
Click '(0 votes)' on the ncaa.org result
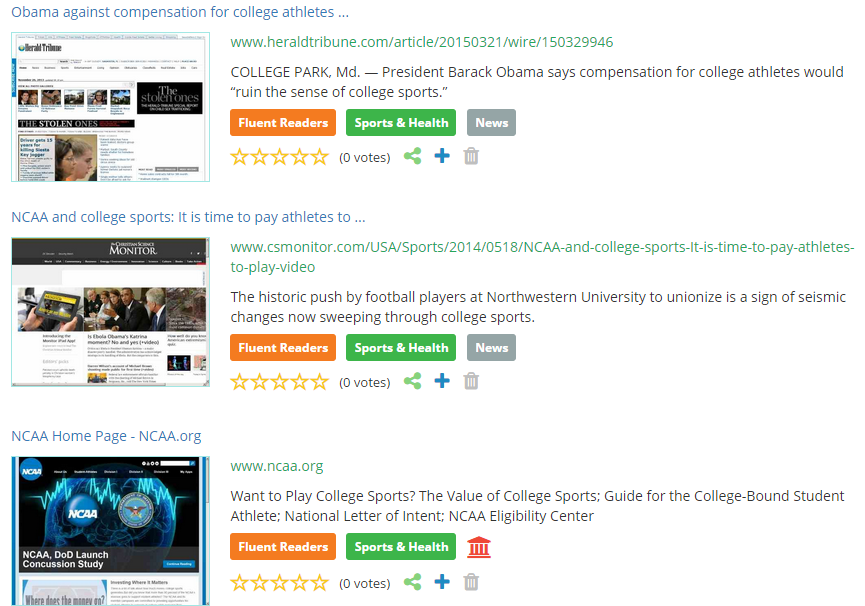(365, 583)
